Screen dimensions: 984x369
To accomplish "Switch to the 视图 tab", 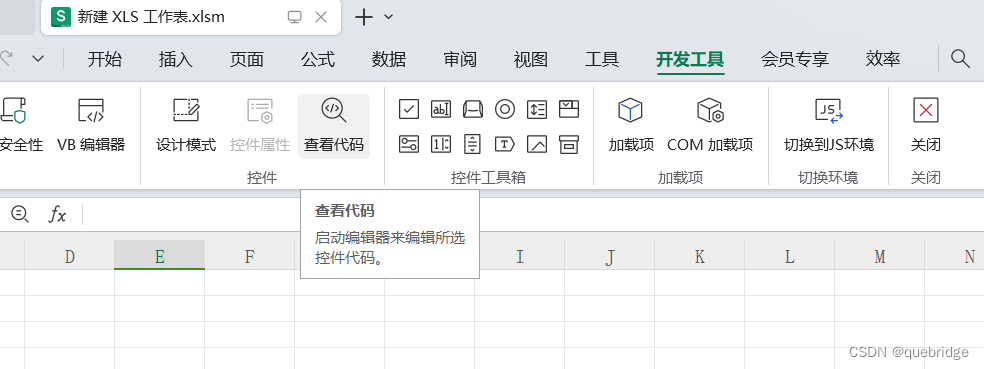I will [x=531, y=60].
